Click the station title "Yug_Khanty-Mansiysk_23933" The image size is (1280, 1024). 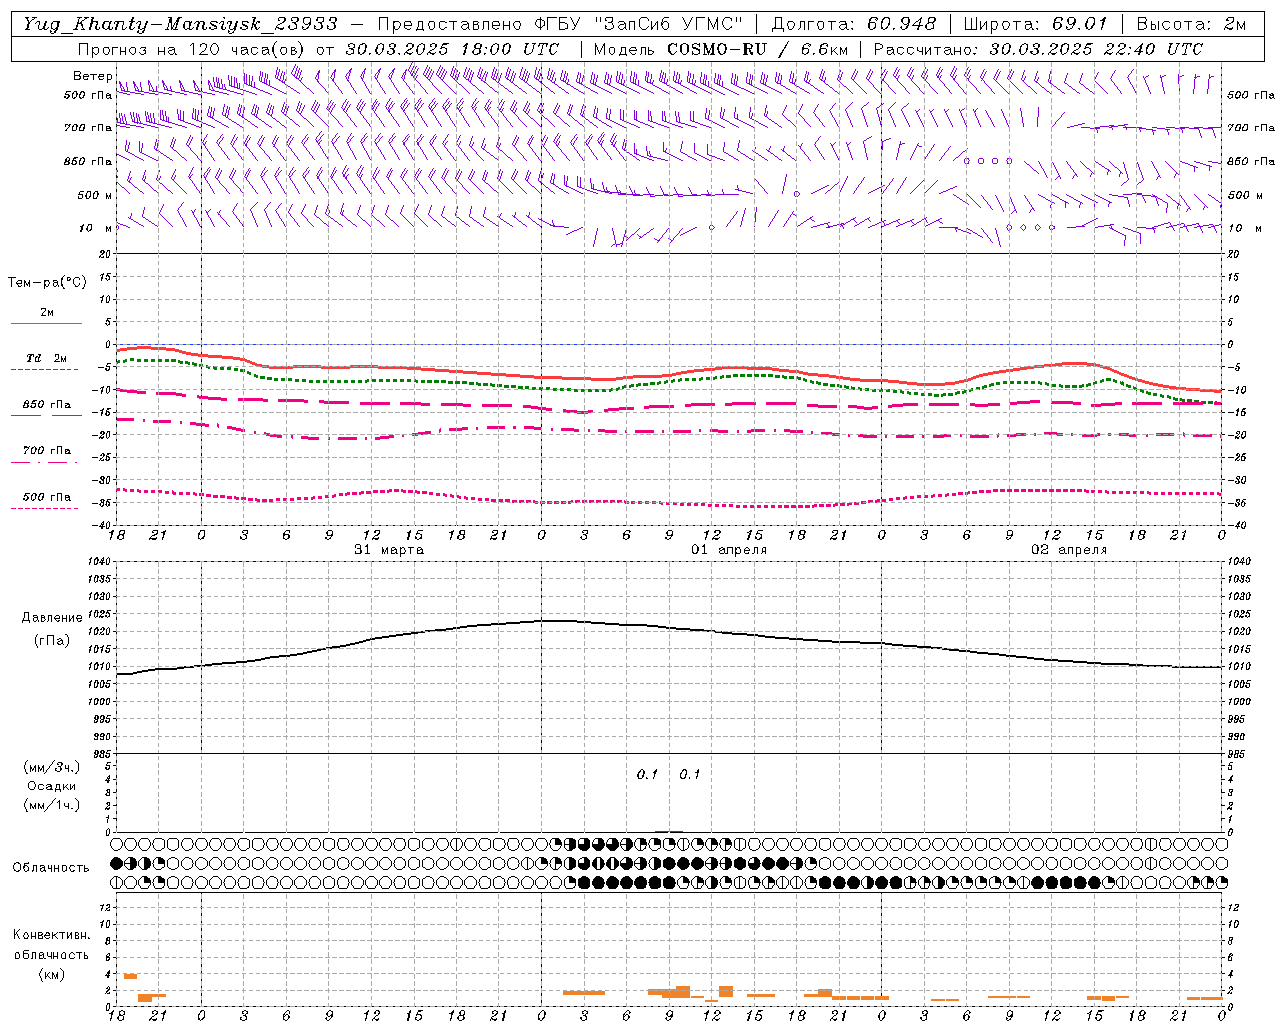[181, 24]
